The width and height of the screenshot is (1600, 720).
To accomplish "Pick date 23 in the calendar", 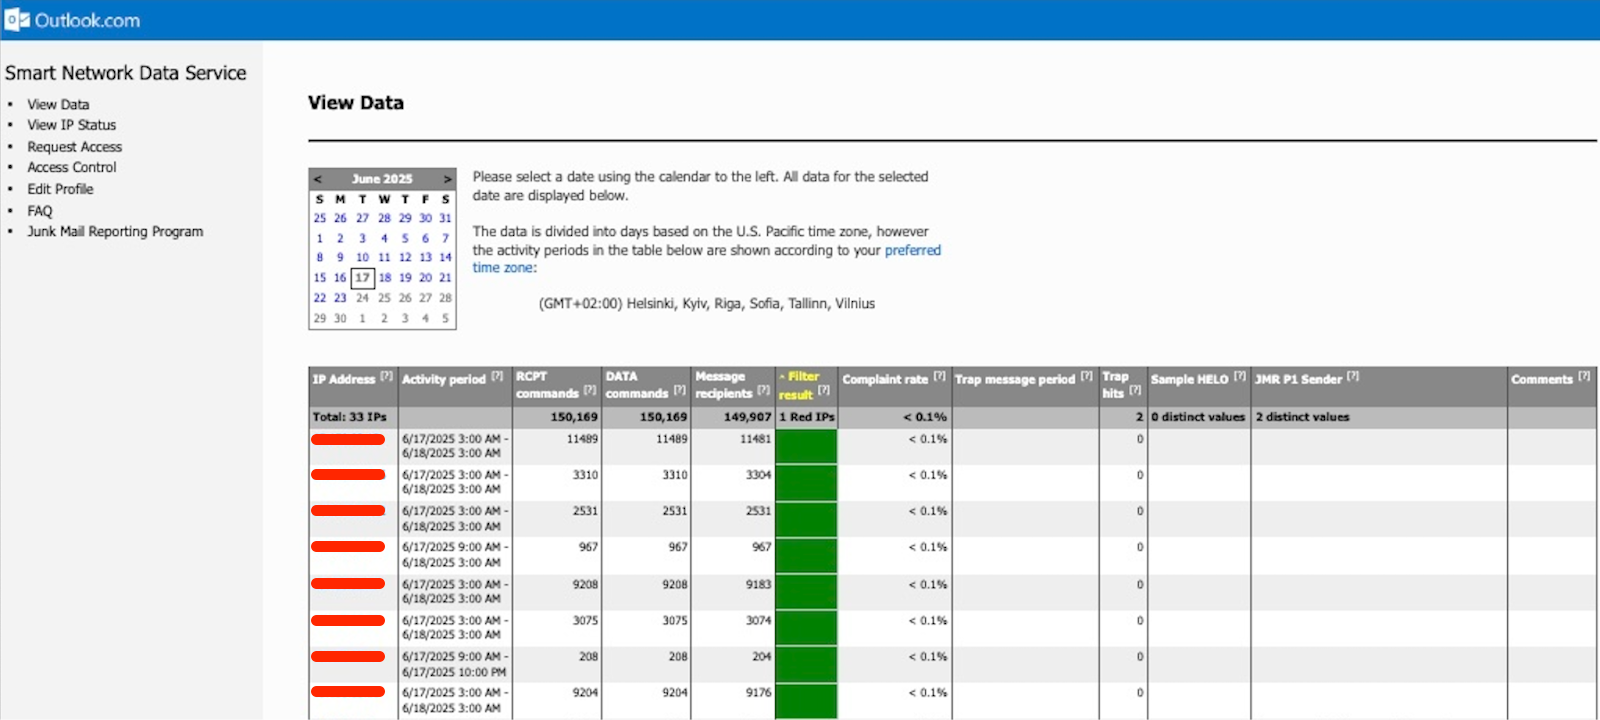I will tap(340, 298).
